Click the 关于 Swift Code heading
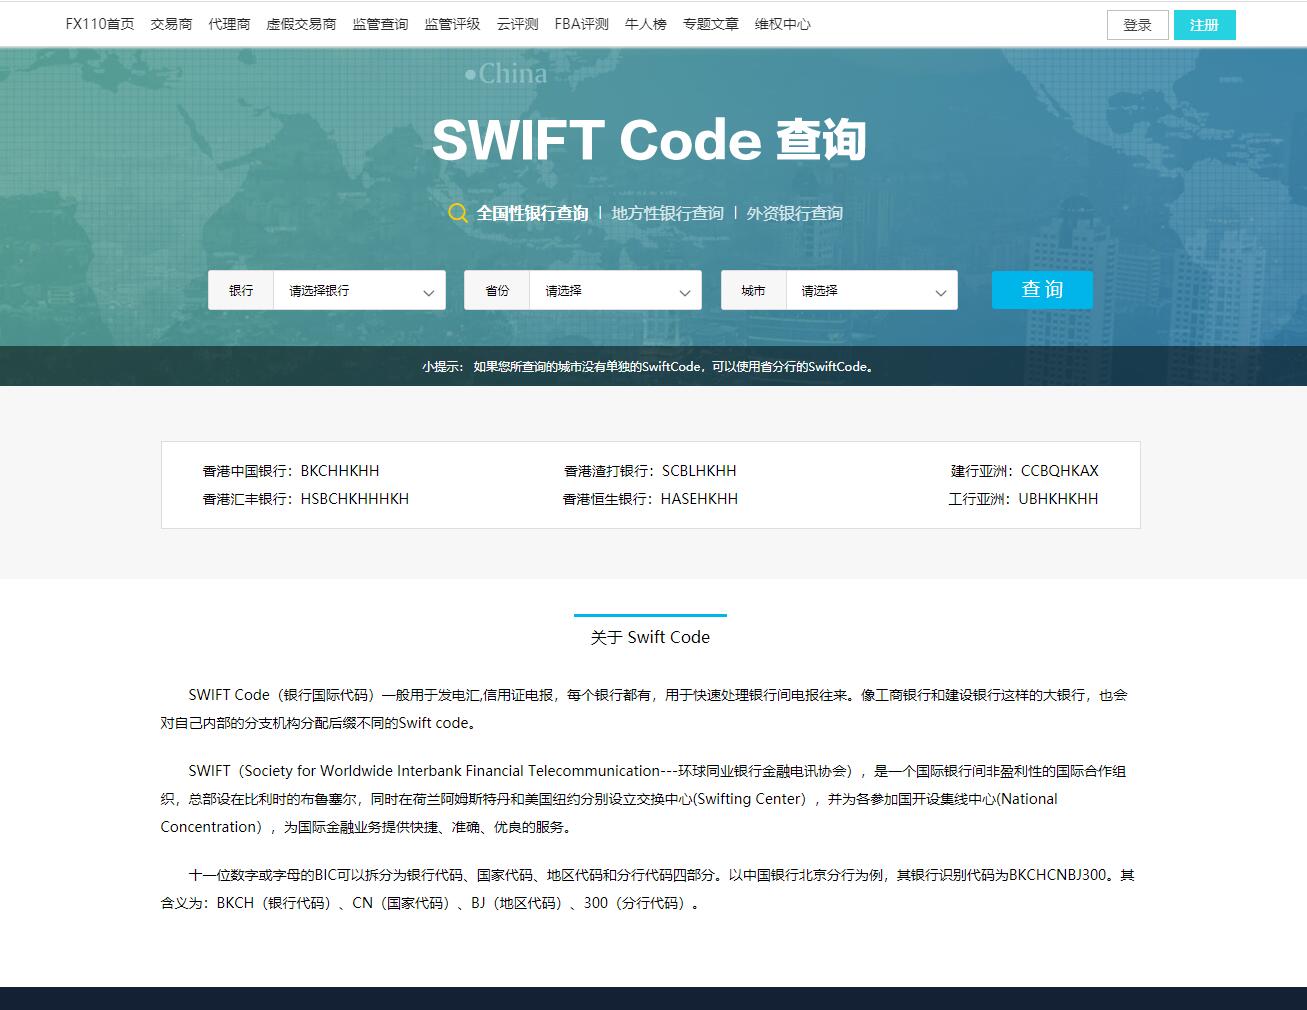This screenshot has width=1307, height=1010. (650, 637)
